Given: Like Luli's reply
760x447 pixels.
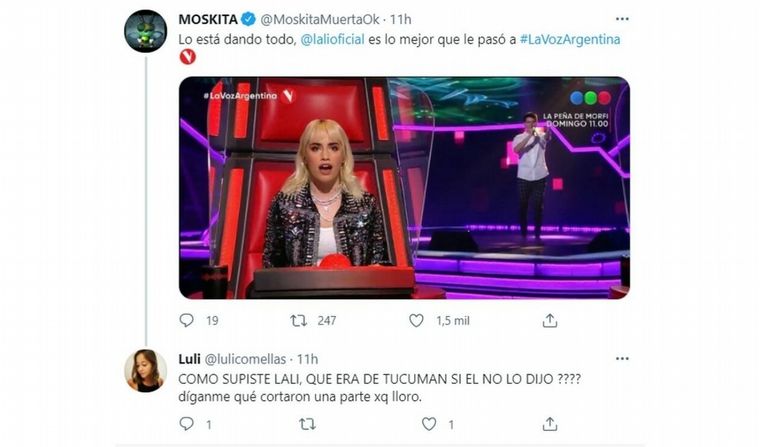Looking at the screenshot, I should [429, 424].
